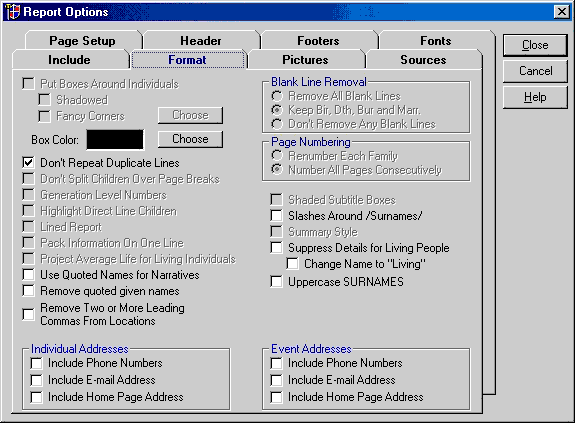Enable Use Quoted Names for Narratives
Screen dimensions: 575x423
point(28,275)
